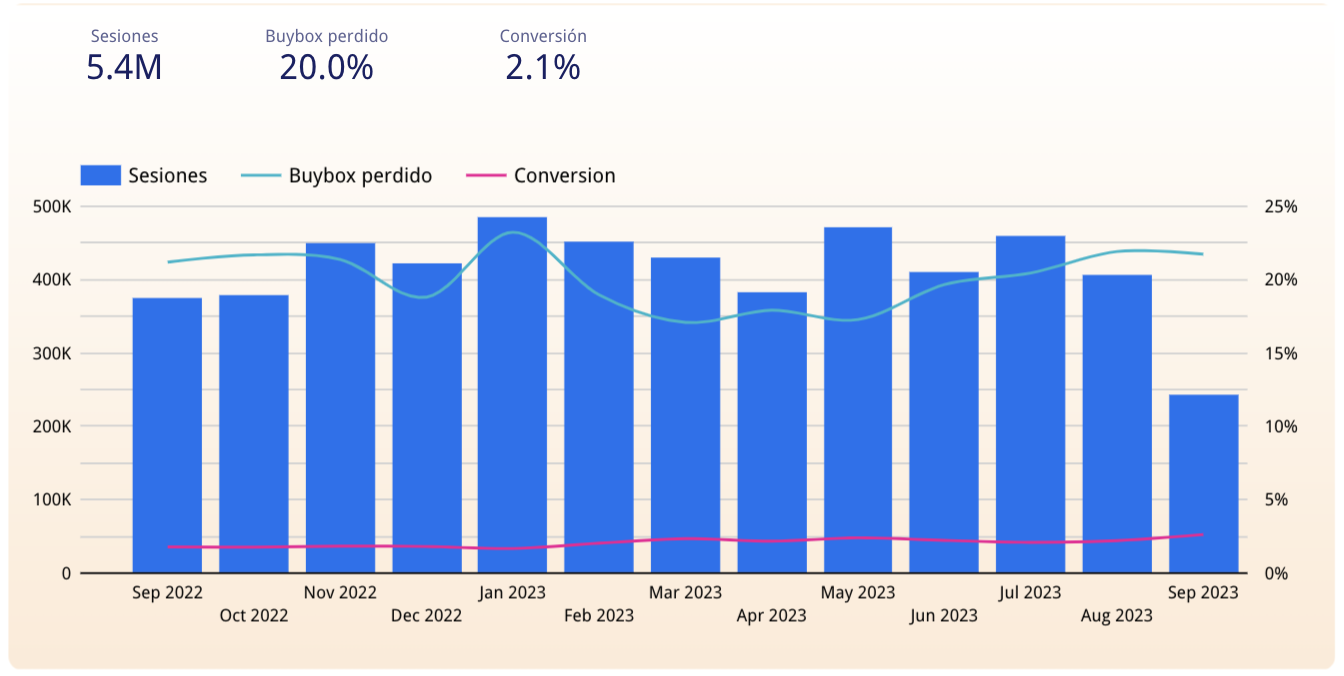Image resolution: width=1344 pixels, height=676 pixels.
Task: Click the 10% right axis label
Action: 1281,426
